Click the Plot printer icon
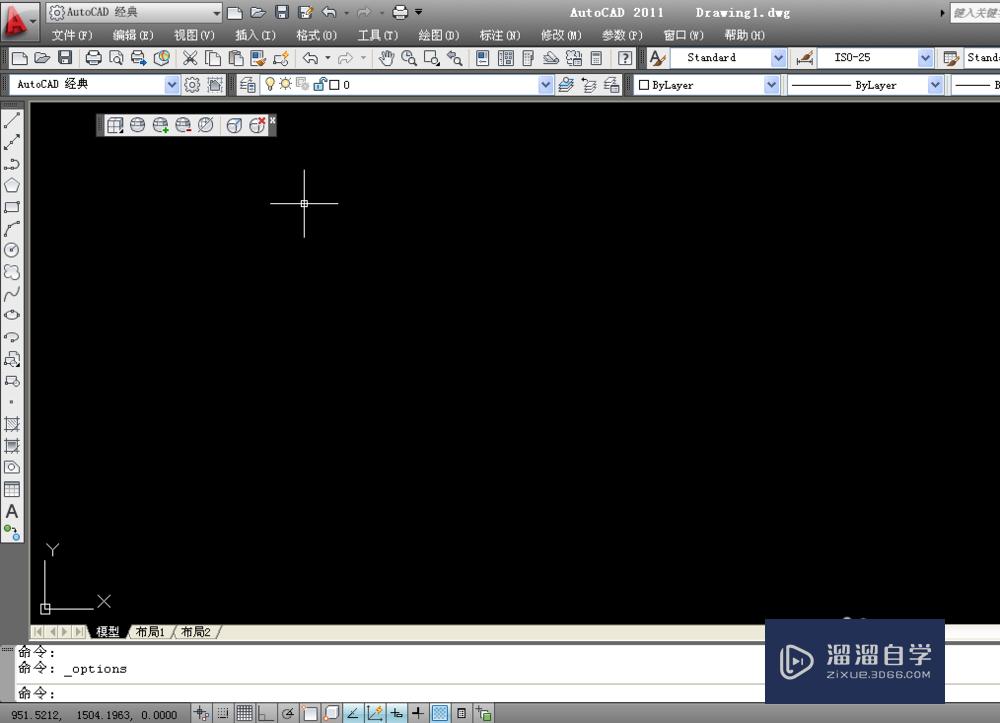The image size is (1000, 723). (x=93, y=58)
